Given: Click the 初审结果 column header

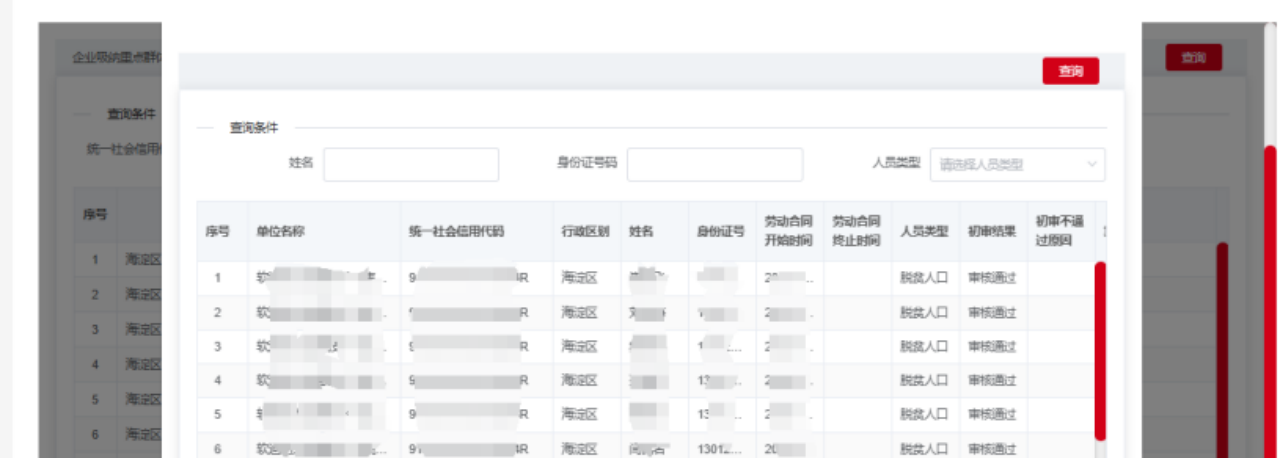Looking at the screenshot, I should (992, 231).
